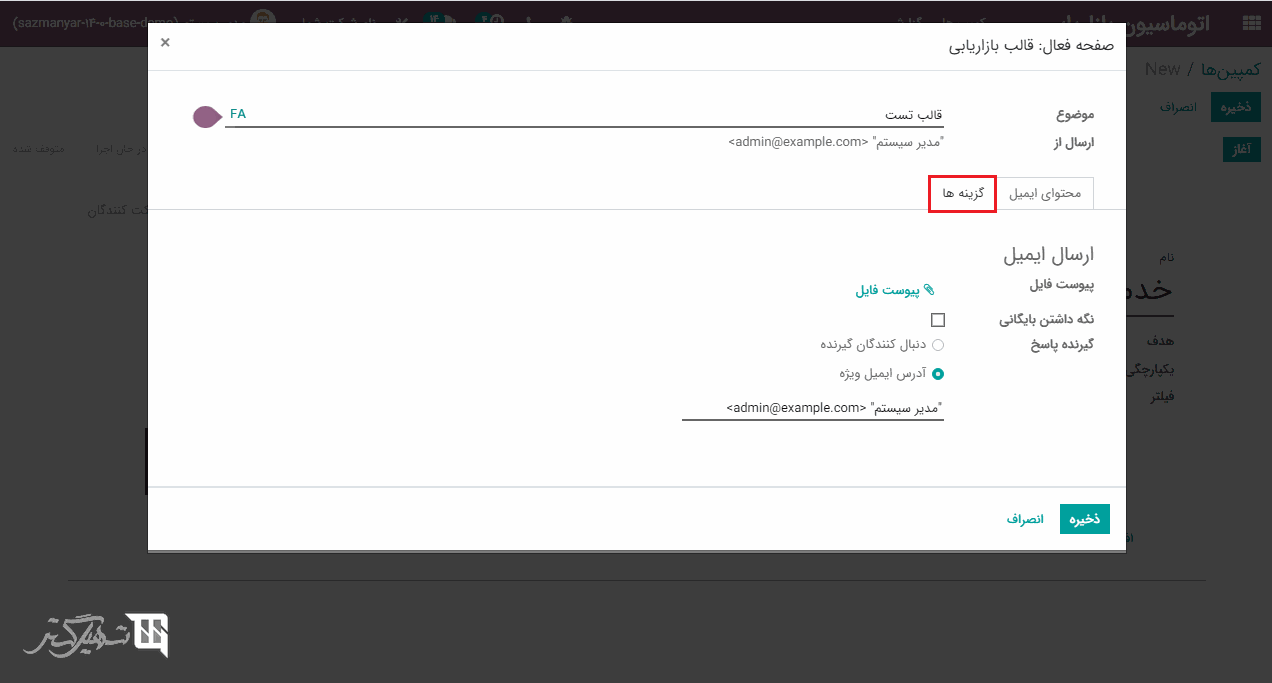Open the user avatar menu in top bar

(262, 21)
